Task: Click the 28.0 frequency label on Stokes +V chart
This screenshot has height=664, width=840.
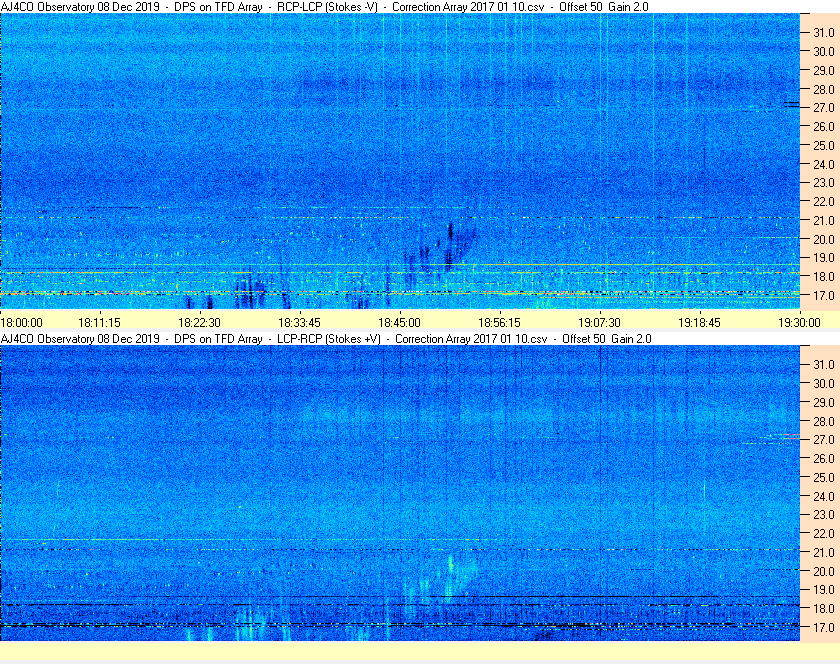Action: coord(824,422)
